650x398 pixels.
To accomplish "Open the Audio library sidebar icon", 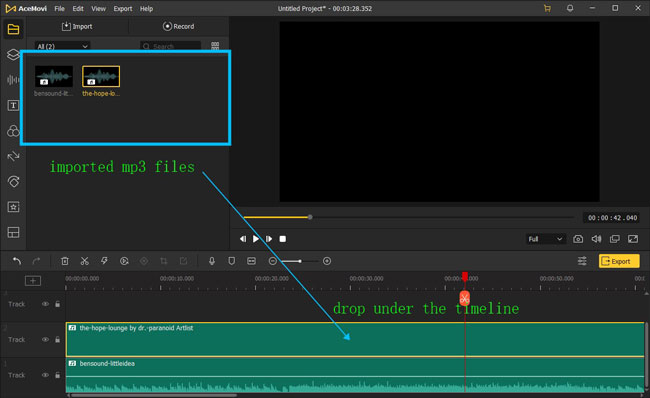I will pos(13,80).
